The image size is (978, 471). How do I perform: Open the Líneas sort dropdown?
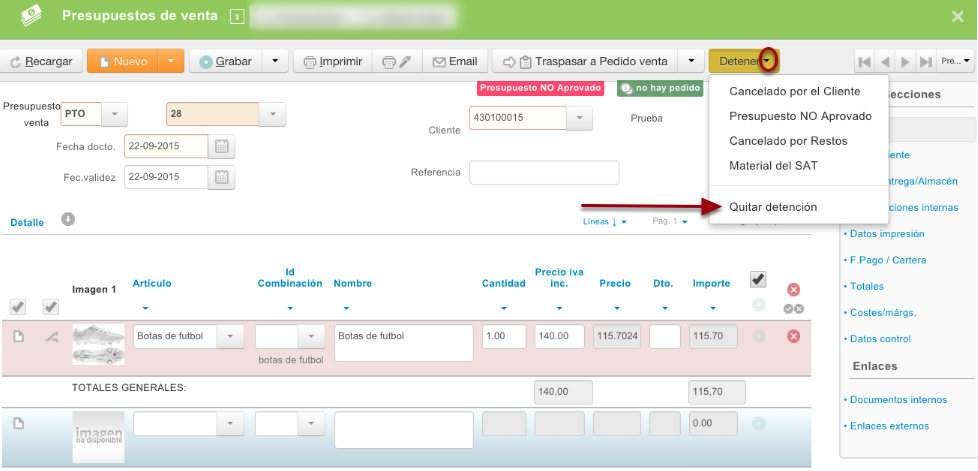(x=604, y=221)
